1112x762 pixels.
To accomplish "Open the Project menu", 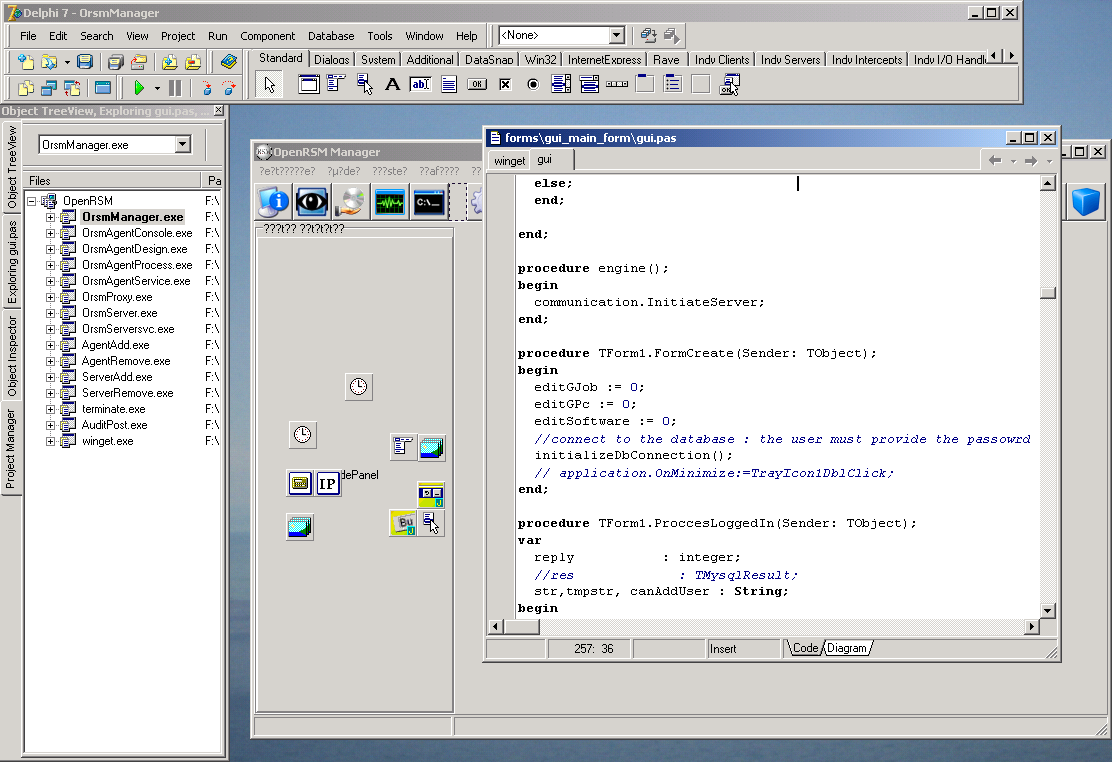I will (177, 35).
